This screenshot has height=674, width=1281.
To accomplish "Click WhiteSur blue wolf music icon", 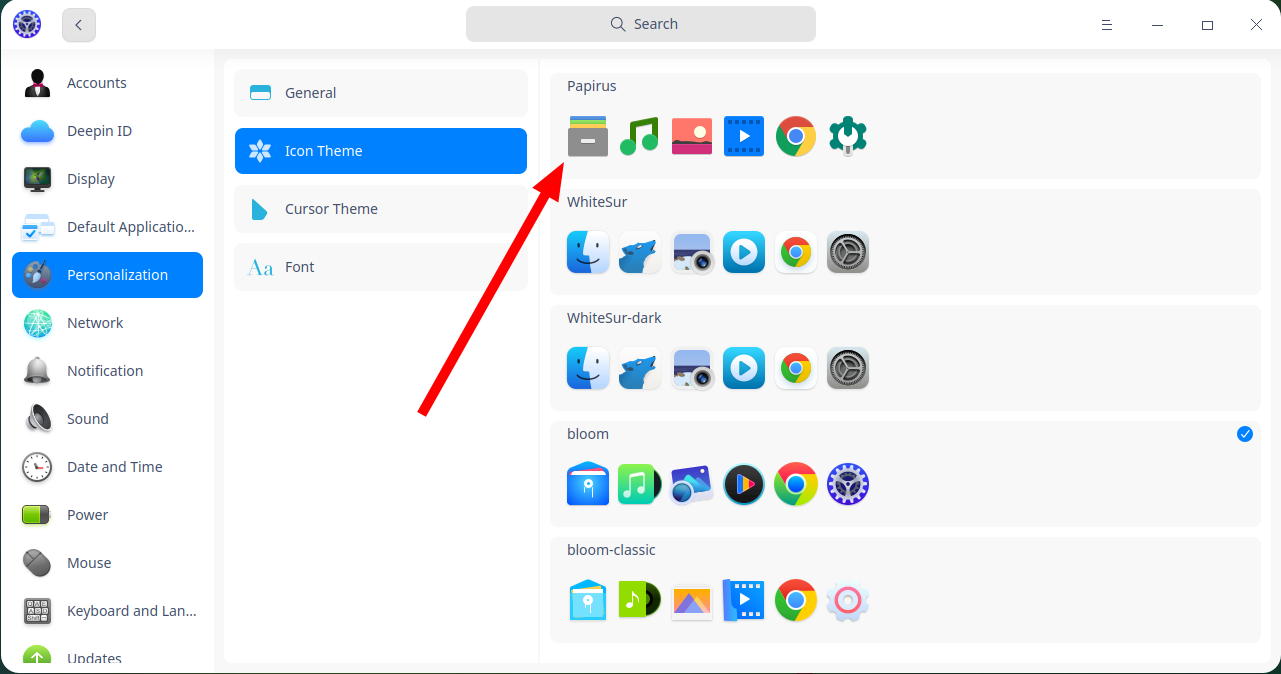I will coord(640,252).
